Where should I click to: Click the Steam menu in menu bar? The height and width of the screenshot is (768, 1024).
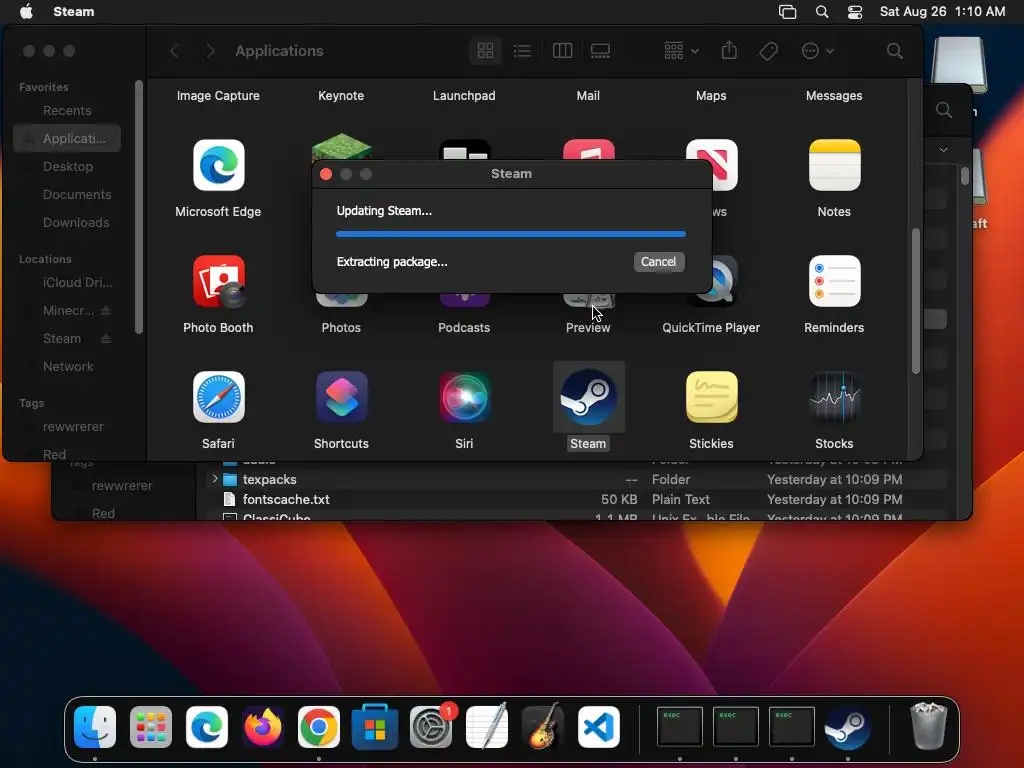click(73, 12)
